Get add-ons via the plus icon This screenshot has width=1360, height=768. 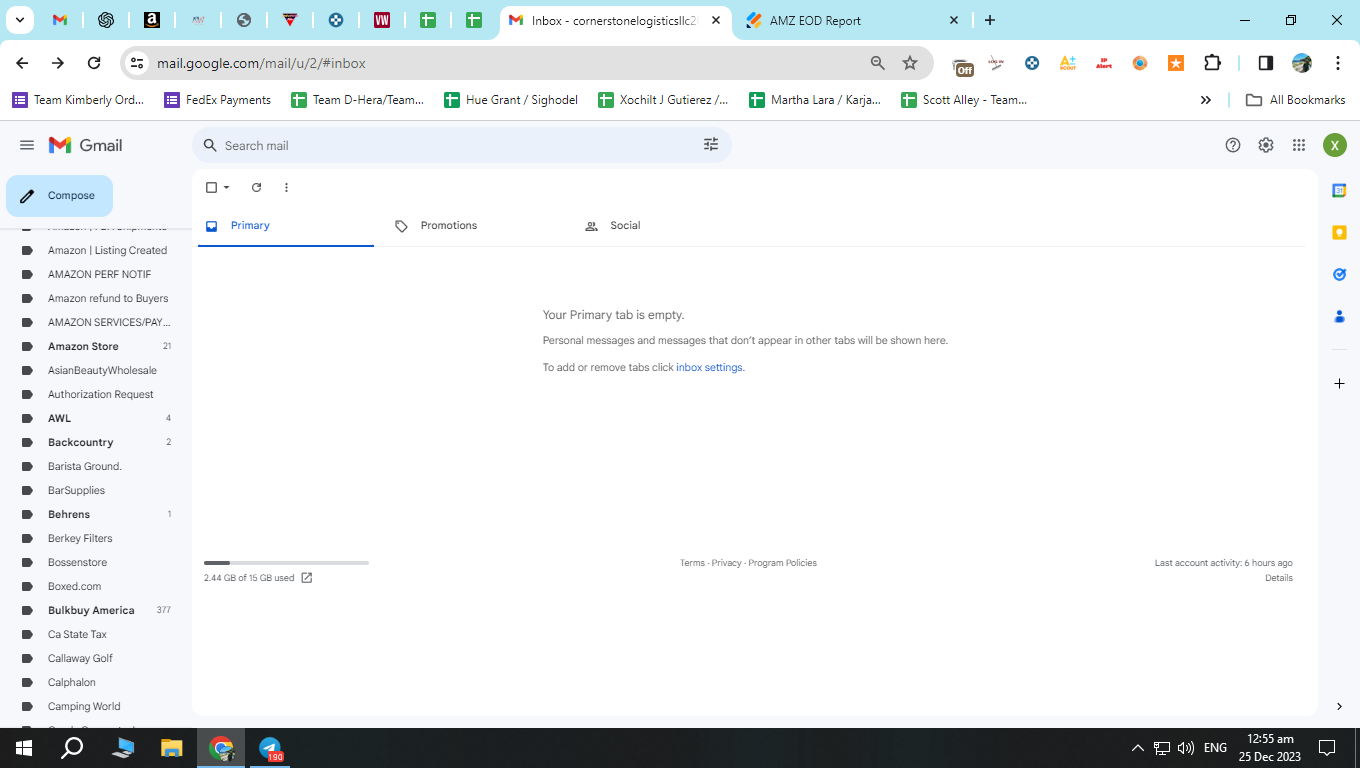coord(1339,383)
